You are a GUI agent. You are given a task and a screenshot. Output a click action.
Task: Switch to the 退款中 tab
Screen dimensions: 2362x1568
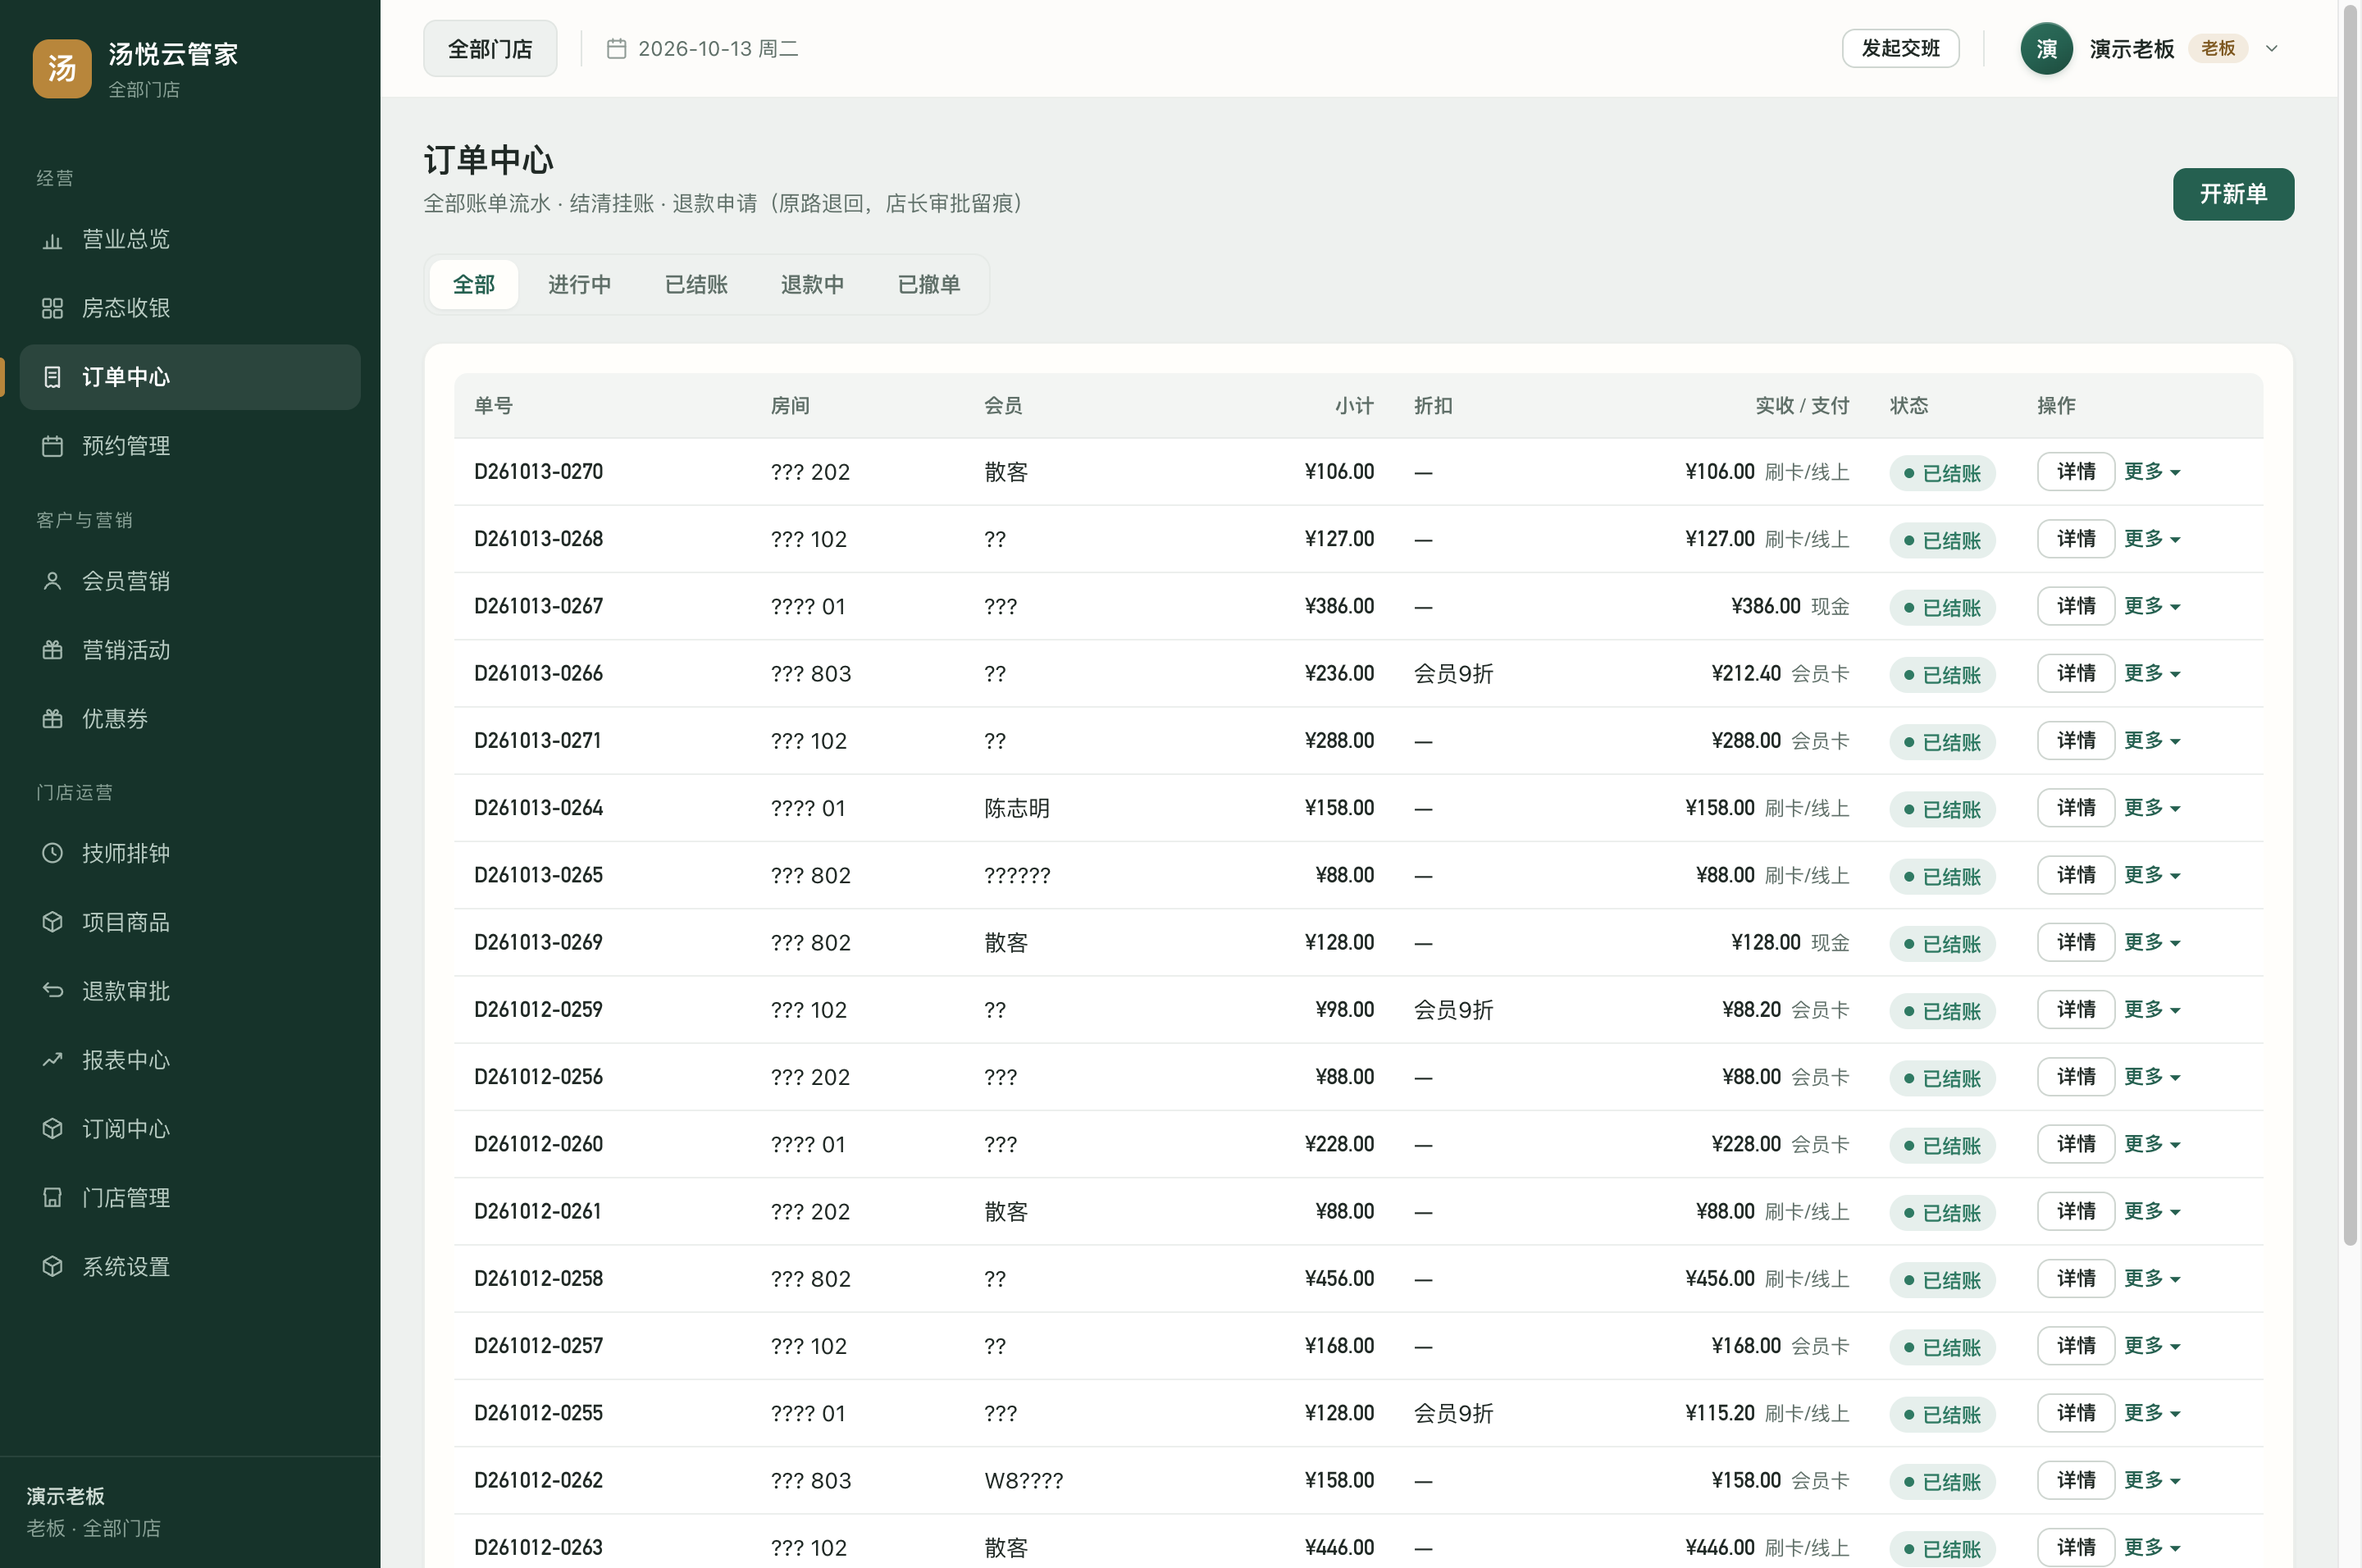pyautogui.click(x=812, y=285)
